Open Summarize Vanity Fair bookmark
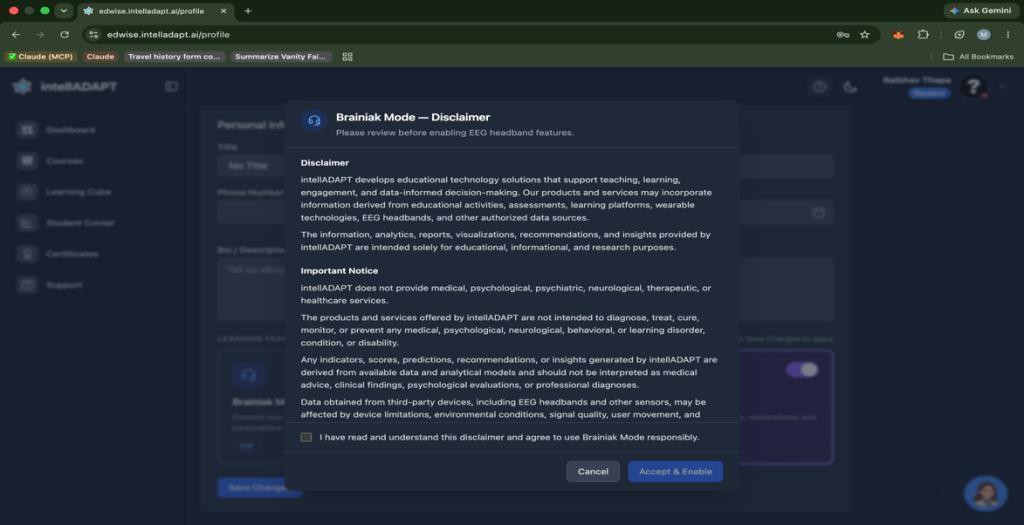Image resolution: width=1024 pixels, height=525 pixels. [281, 57]
